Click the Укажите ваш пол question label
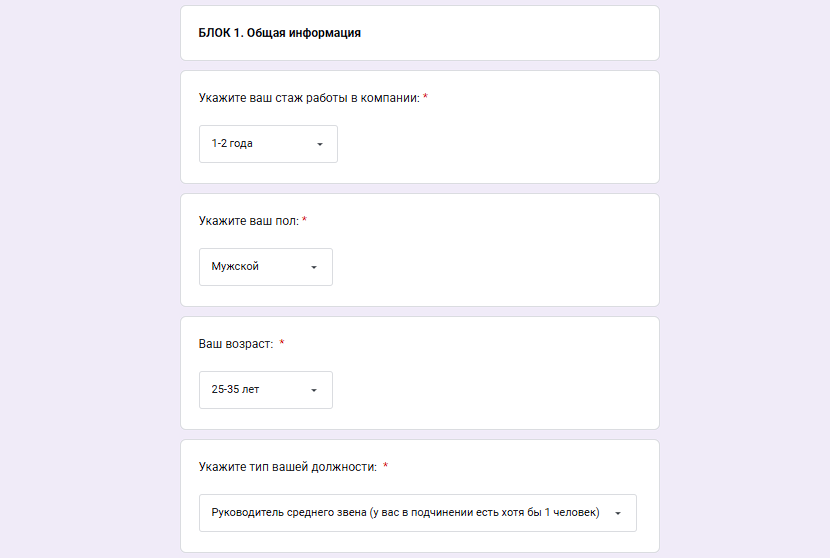830x558 pixels. pyautogui.click(x=249, y=221)
